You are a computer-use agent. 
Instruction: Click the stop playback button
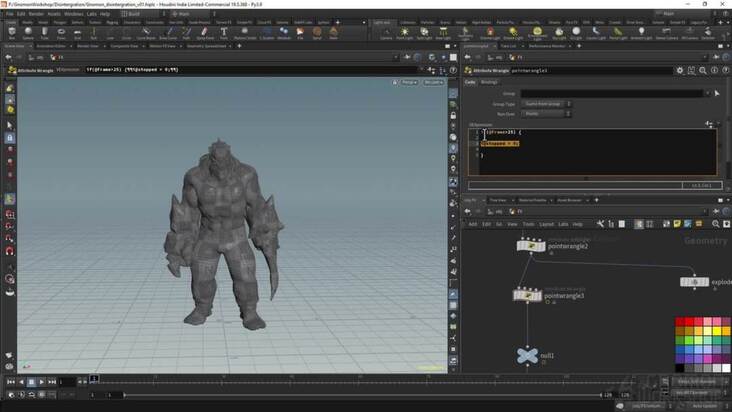31,382
